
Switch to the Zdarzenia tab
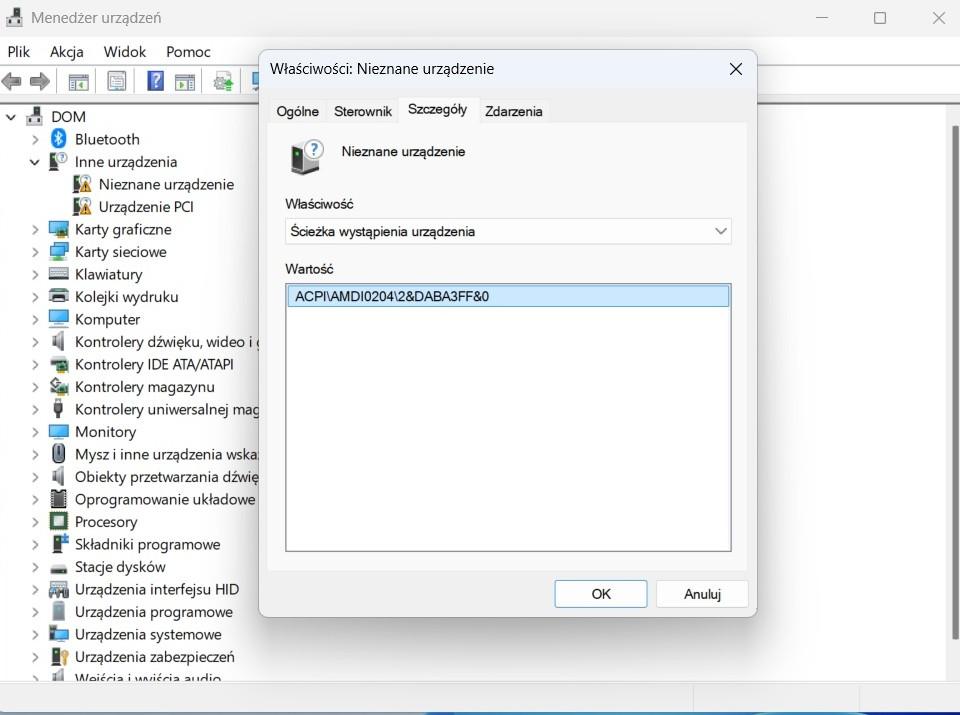tap(513, 111)
